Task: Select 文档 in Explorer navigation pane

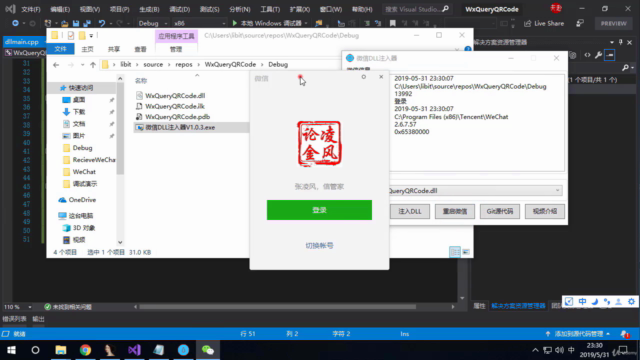Action: pos(79,124)
